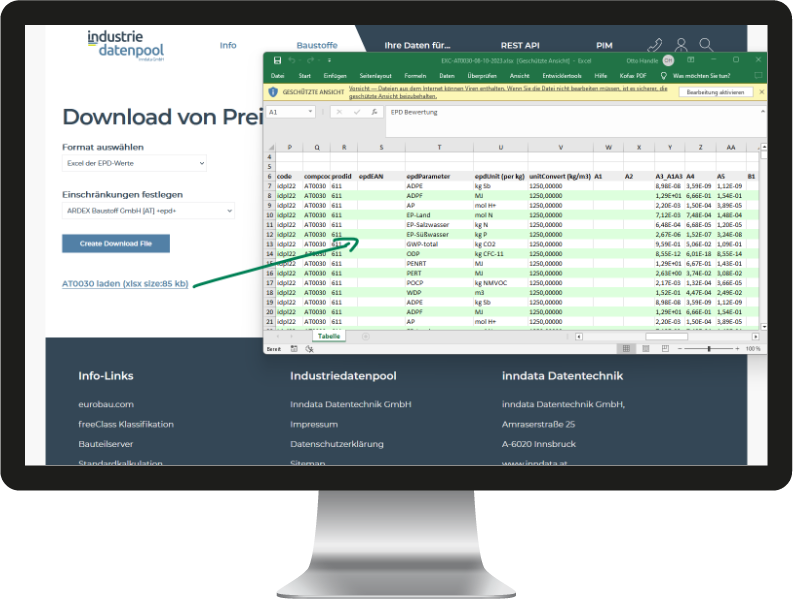Open Ribbon Display Options icon
The width and height of the screenshot is (793, 602).
(691, 60)
